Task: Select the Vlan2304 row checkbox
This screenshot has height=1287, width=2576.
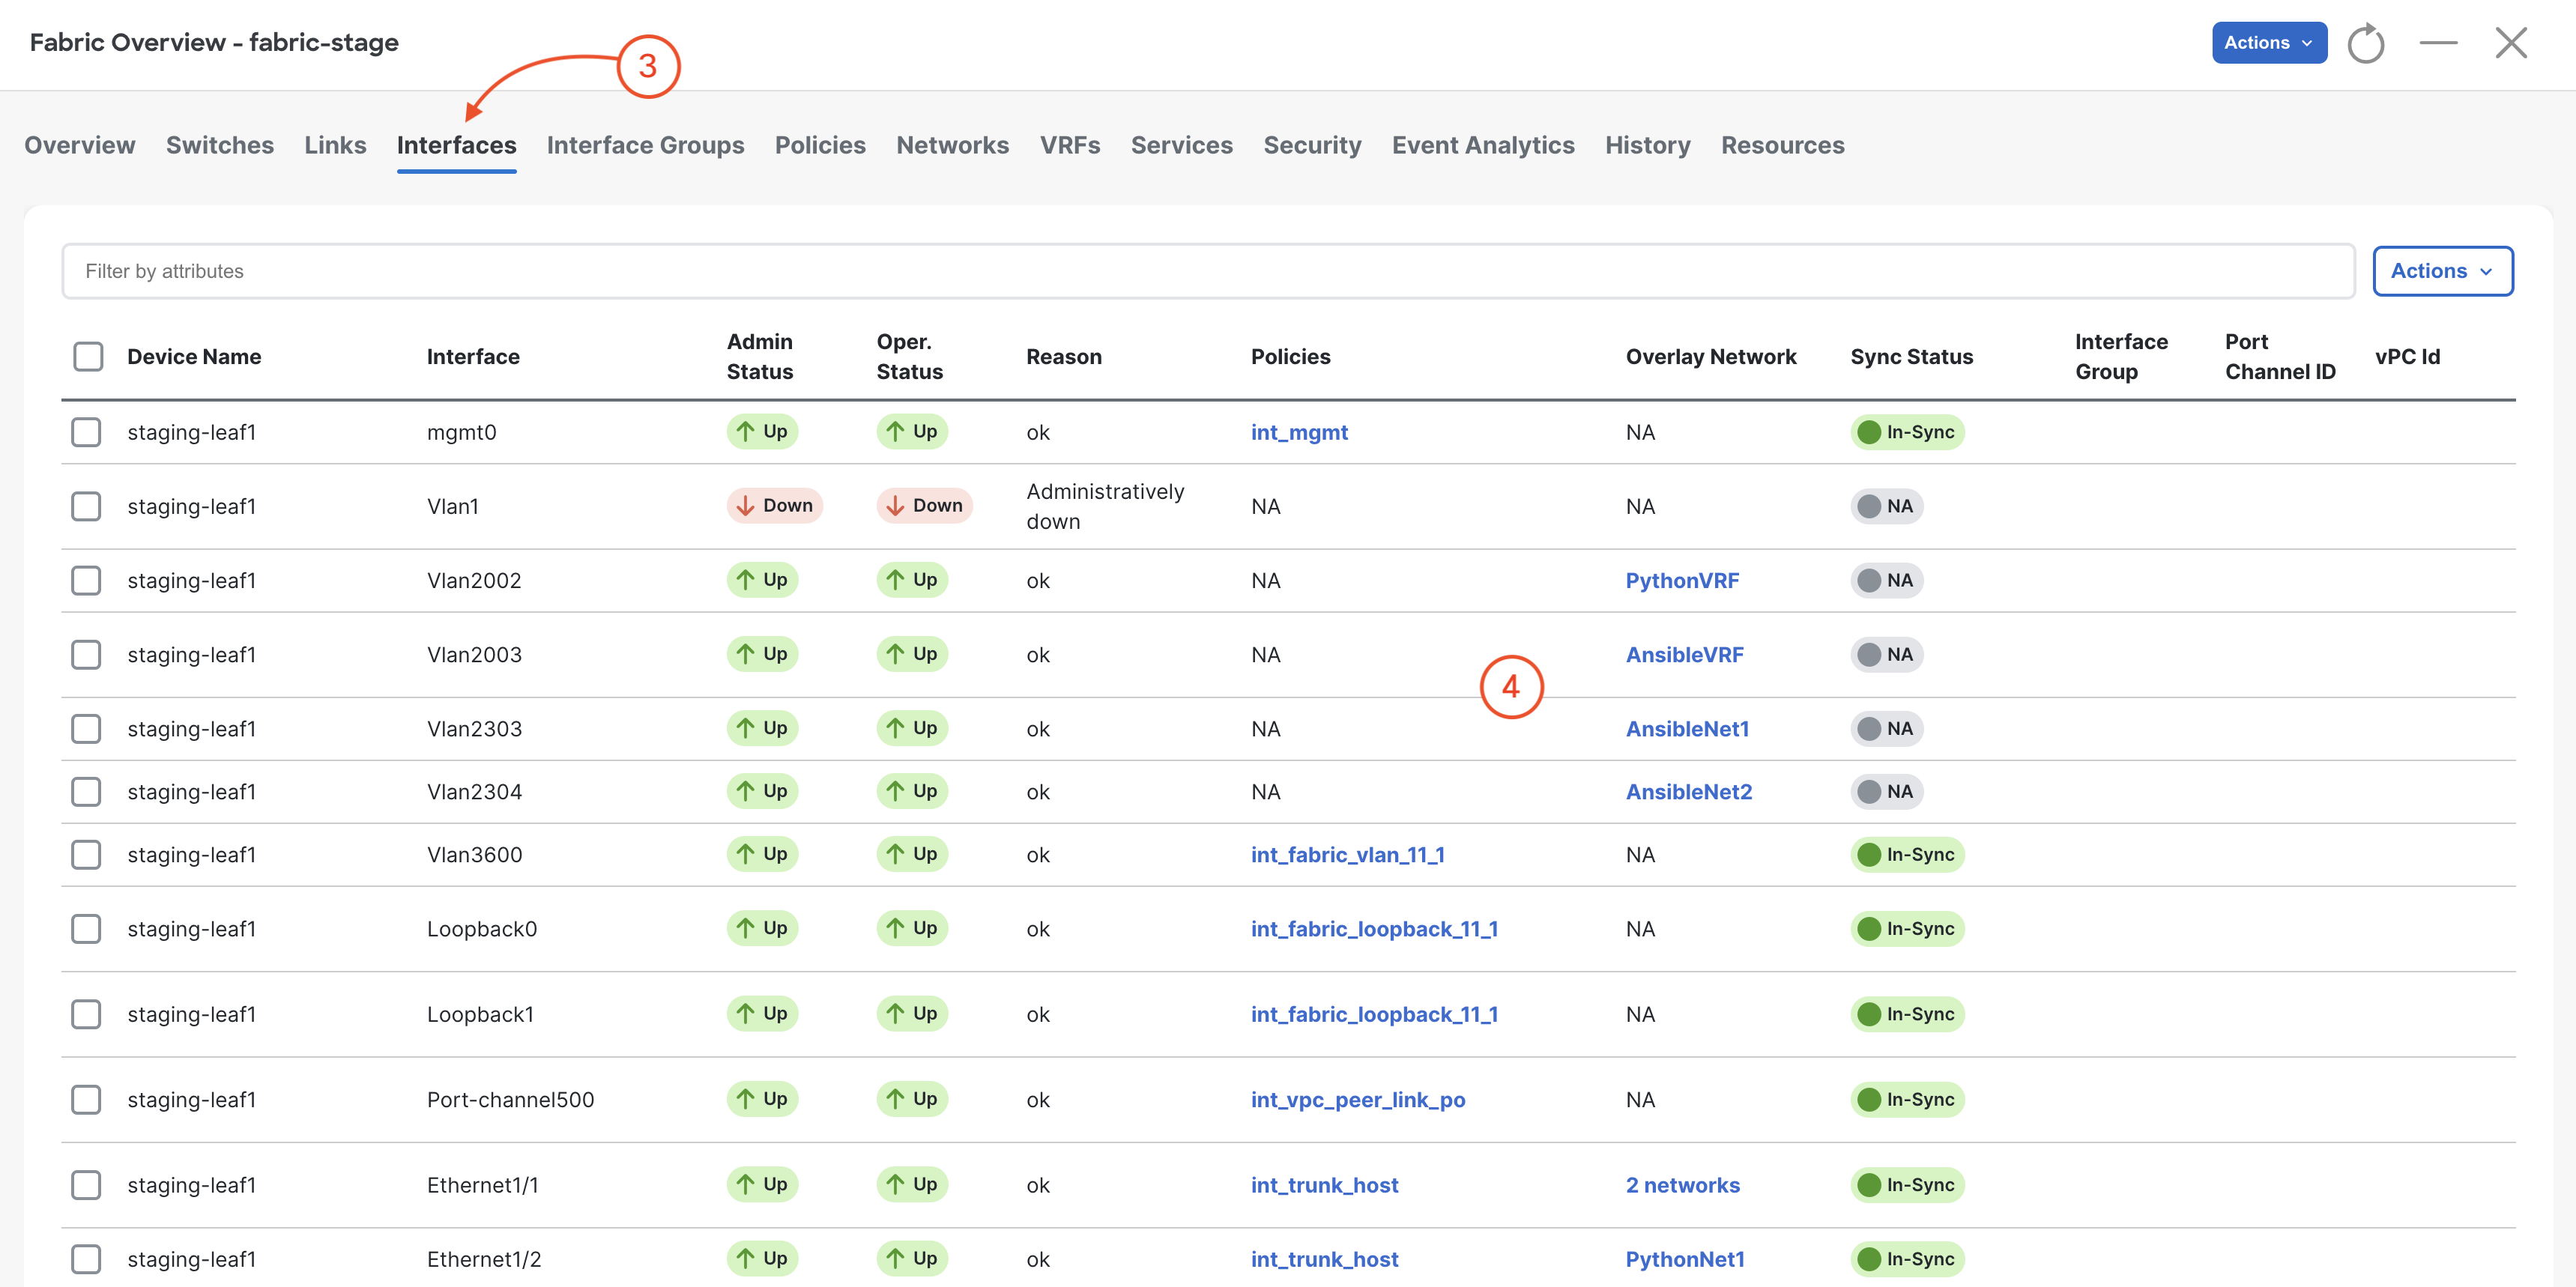Action: [x=87, y=792]
